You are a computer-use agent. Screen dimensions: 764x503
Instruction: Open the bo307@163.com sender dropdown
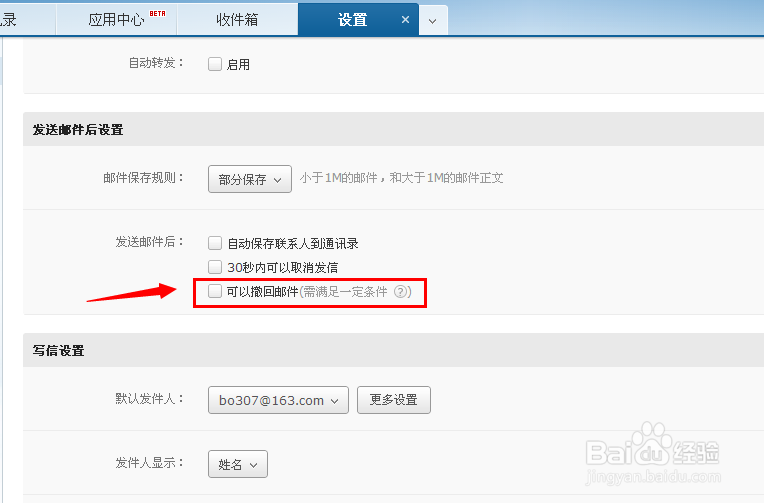point(278,400)
